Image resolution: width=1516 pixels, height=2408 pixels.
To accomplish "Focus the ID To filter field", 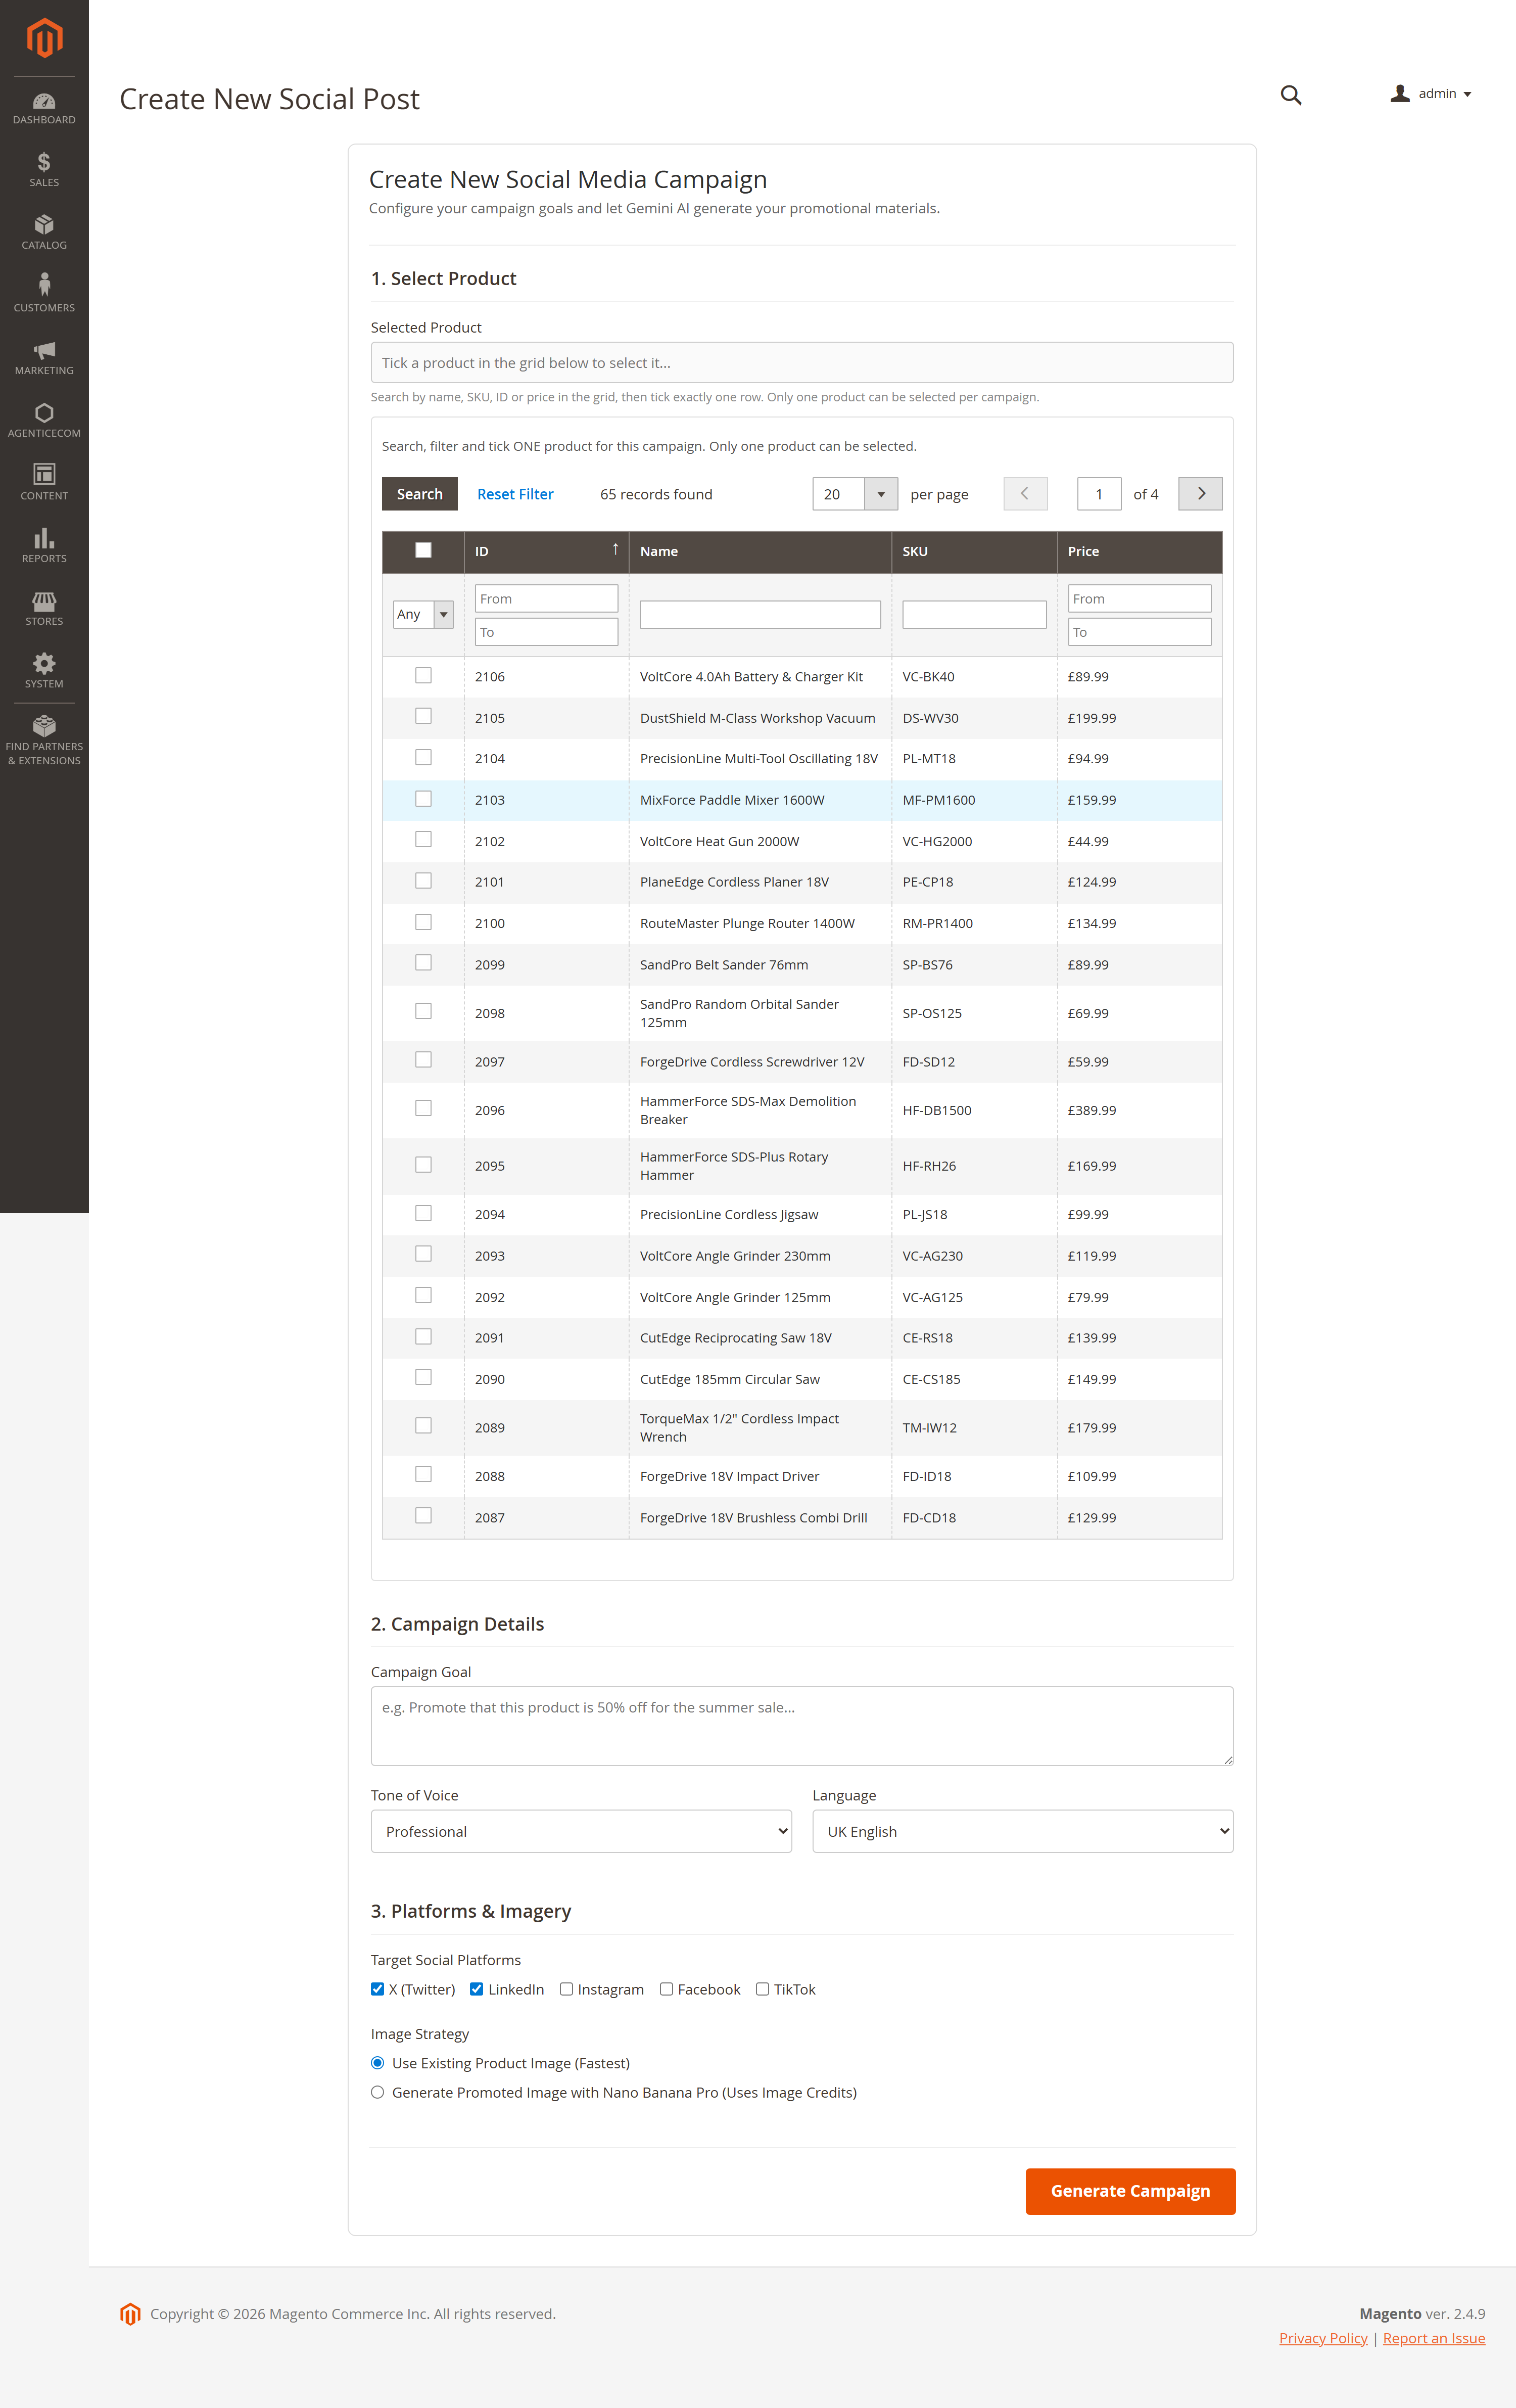I will point(546,632).
